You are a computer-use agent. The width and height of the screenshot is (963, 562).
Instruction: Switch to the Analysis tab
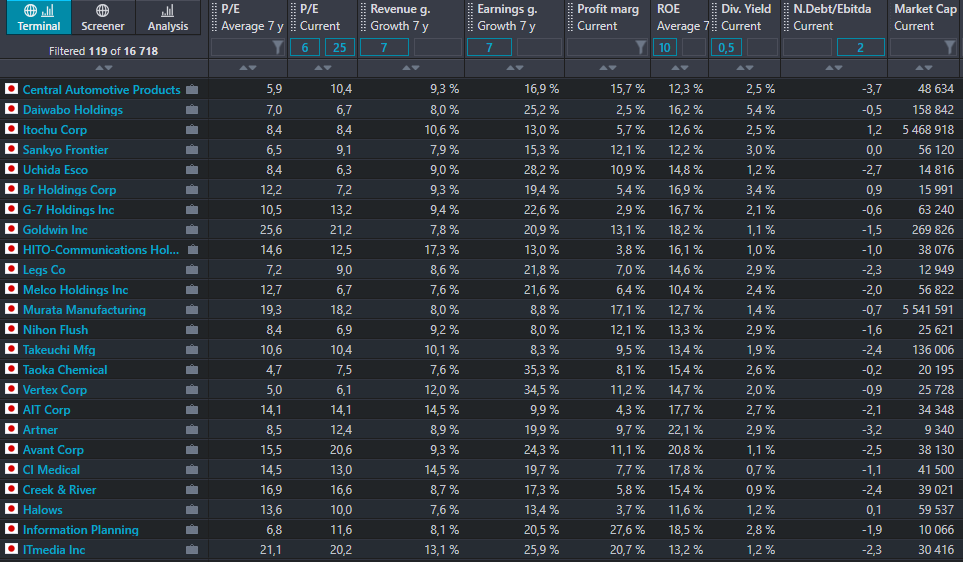tap(168, 17)
